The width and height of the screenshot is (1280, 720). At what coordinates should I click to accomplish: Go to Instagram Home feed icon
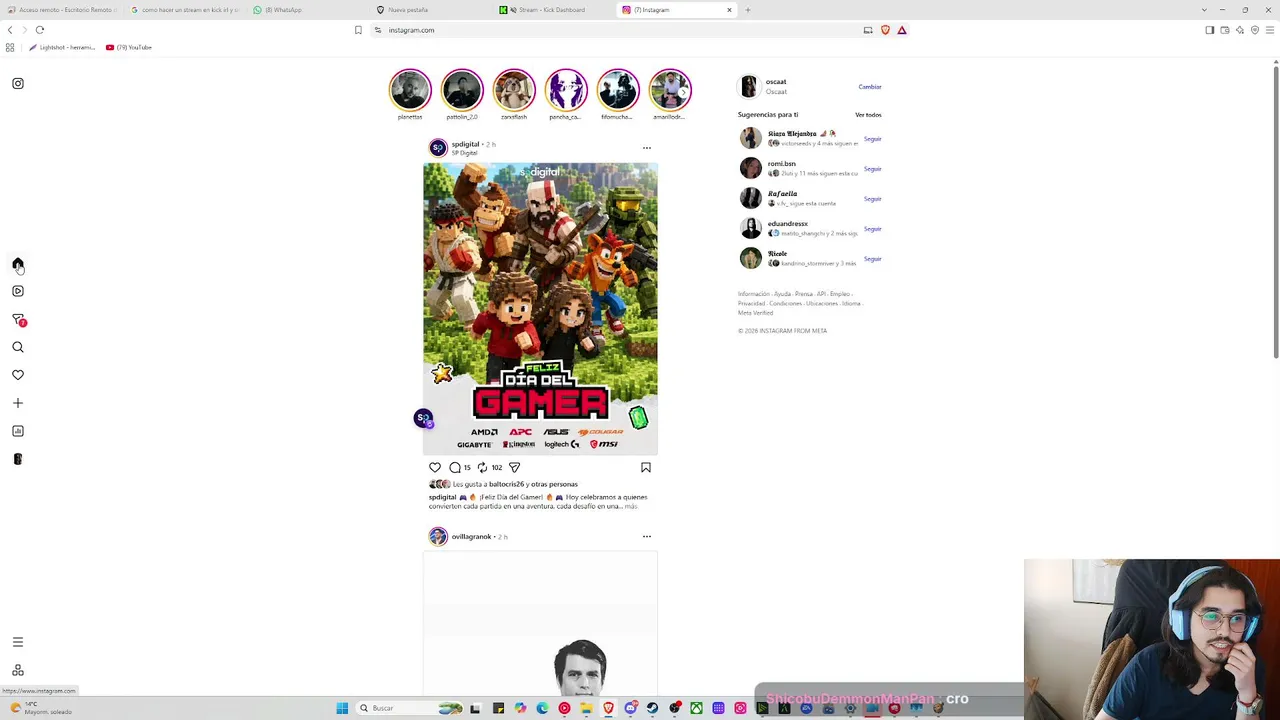(x=18, y=263)
